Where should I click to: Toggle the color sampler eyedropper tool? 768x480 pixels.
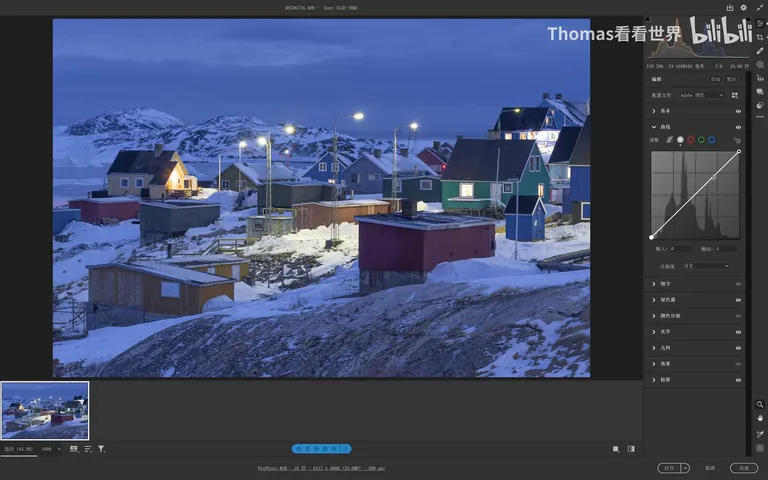[760, 434]
